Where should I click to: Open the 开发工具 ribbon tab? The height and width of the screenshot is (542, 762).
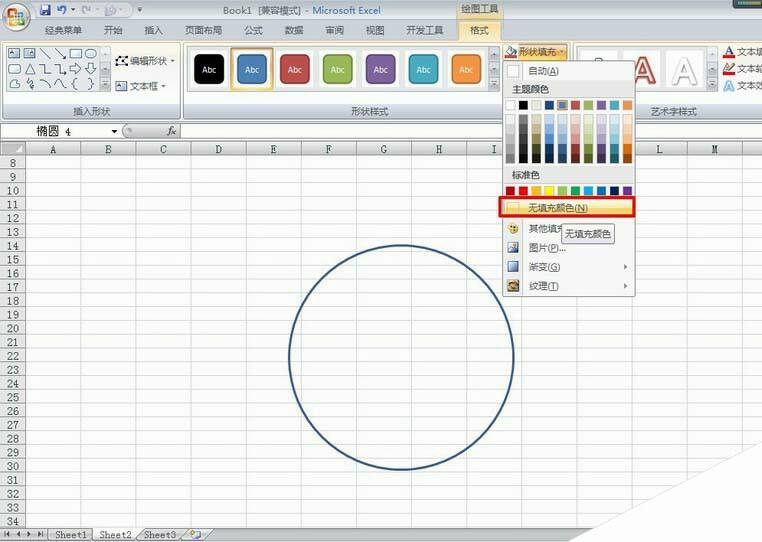pos(424,31)
